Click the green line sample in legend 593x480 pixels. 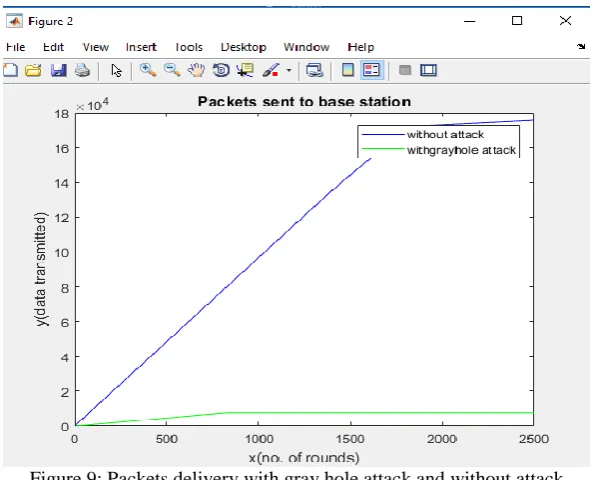[383, 149]
